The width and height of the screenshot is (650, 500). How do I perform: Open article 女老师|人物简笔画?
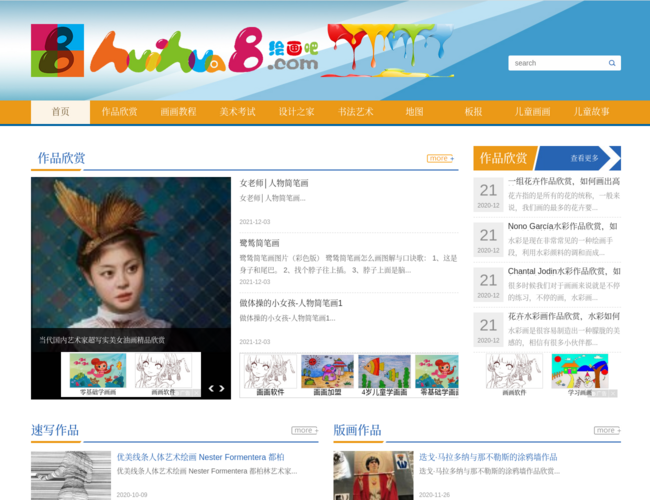(x=274, y=183)
